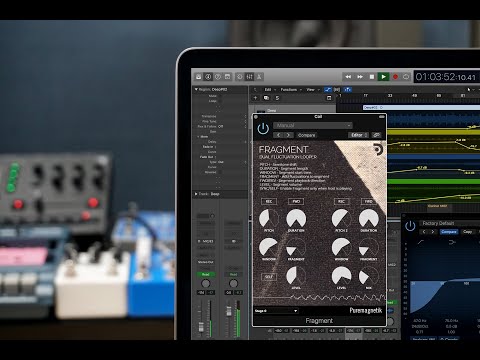This screenshot has height=360, width=480.
Task: Toggle the global Solo S button
Action: point(277,98)
